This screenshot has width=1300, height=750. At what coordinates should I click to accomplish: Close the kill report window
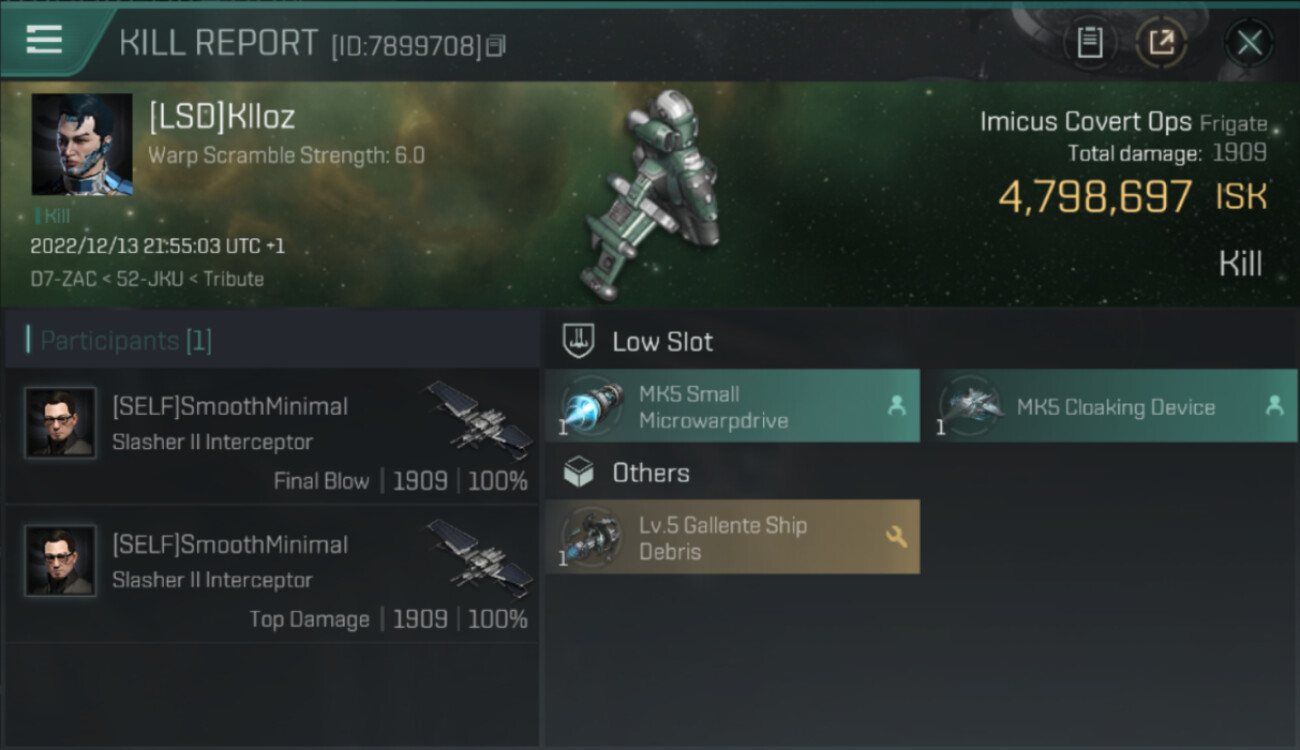[x=1249, y=43]
